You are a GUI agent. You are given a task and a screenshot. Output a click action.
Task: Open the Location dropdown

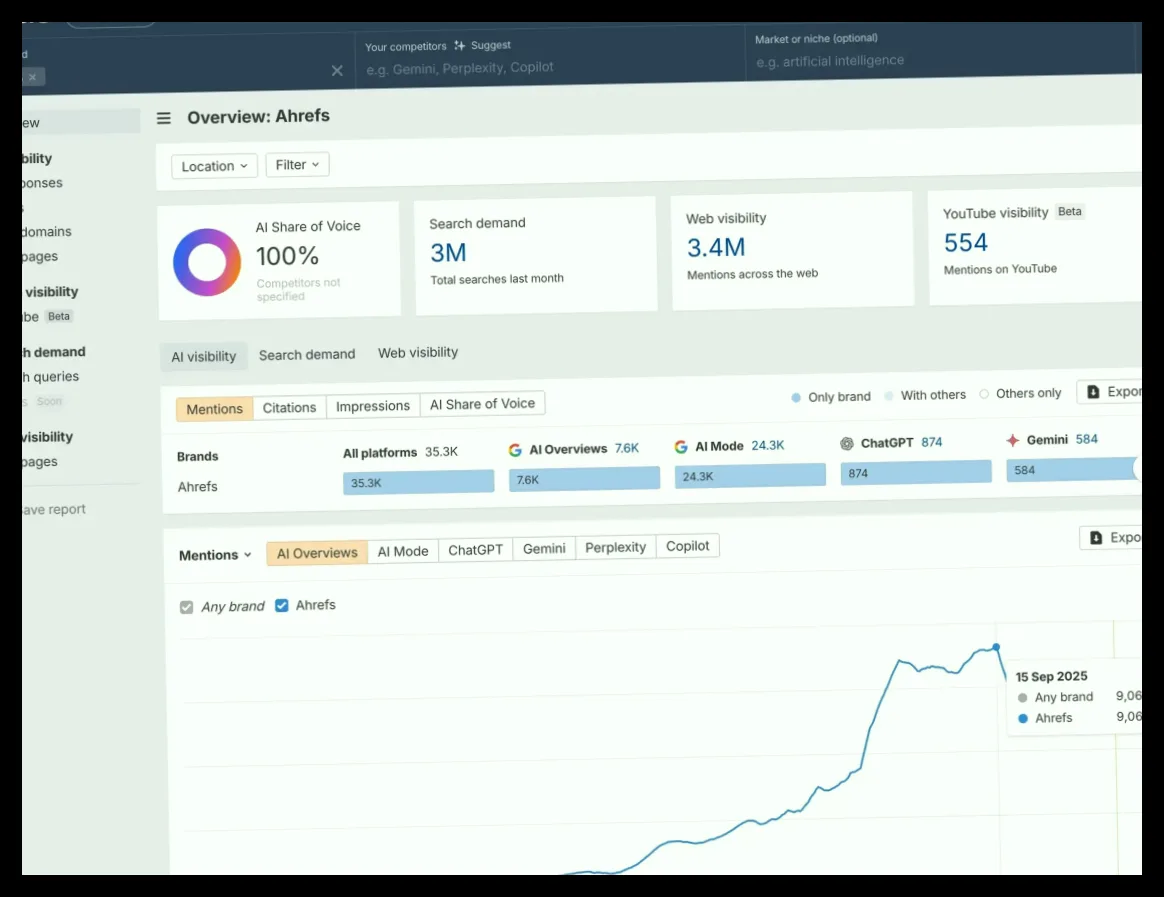pos(215,166)
